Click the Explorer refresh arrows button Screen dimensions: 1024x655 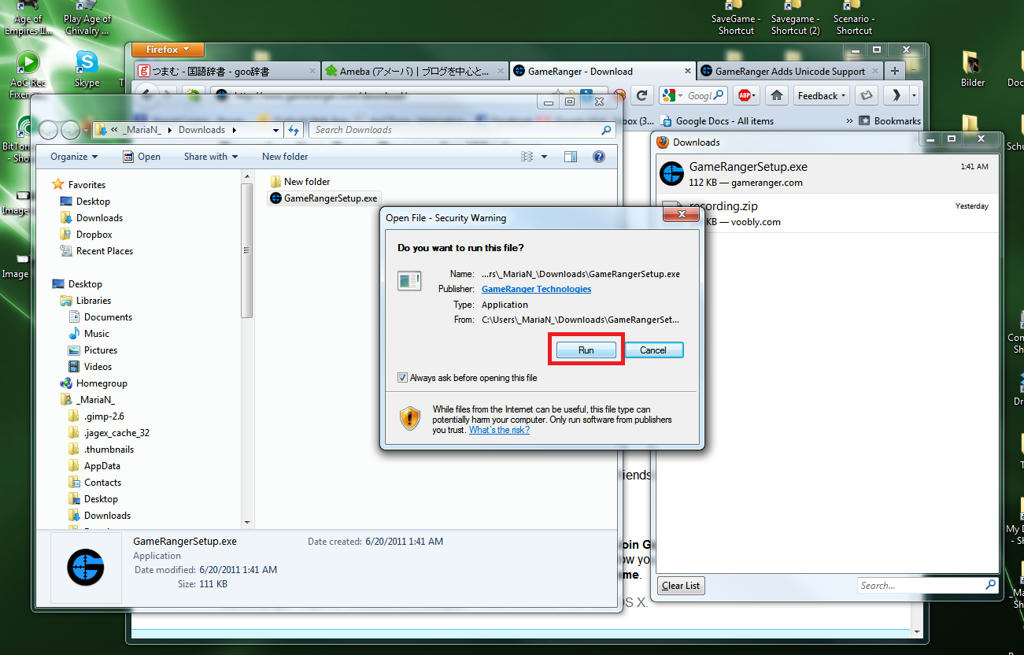pos(294,130)
